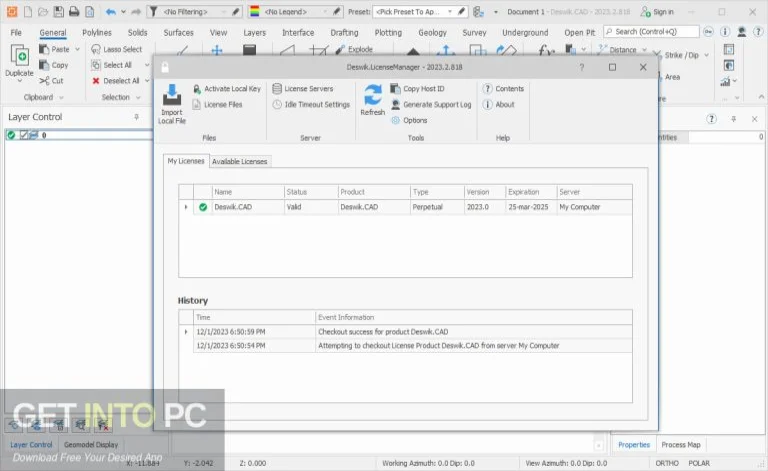
Task: Click the Undo arrow in title bar
Action: click(x=111, y=11)
